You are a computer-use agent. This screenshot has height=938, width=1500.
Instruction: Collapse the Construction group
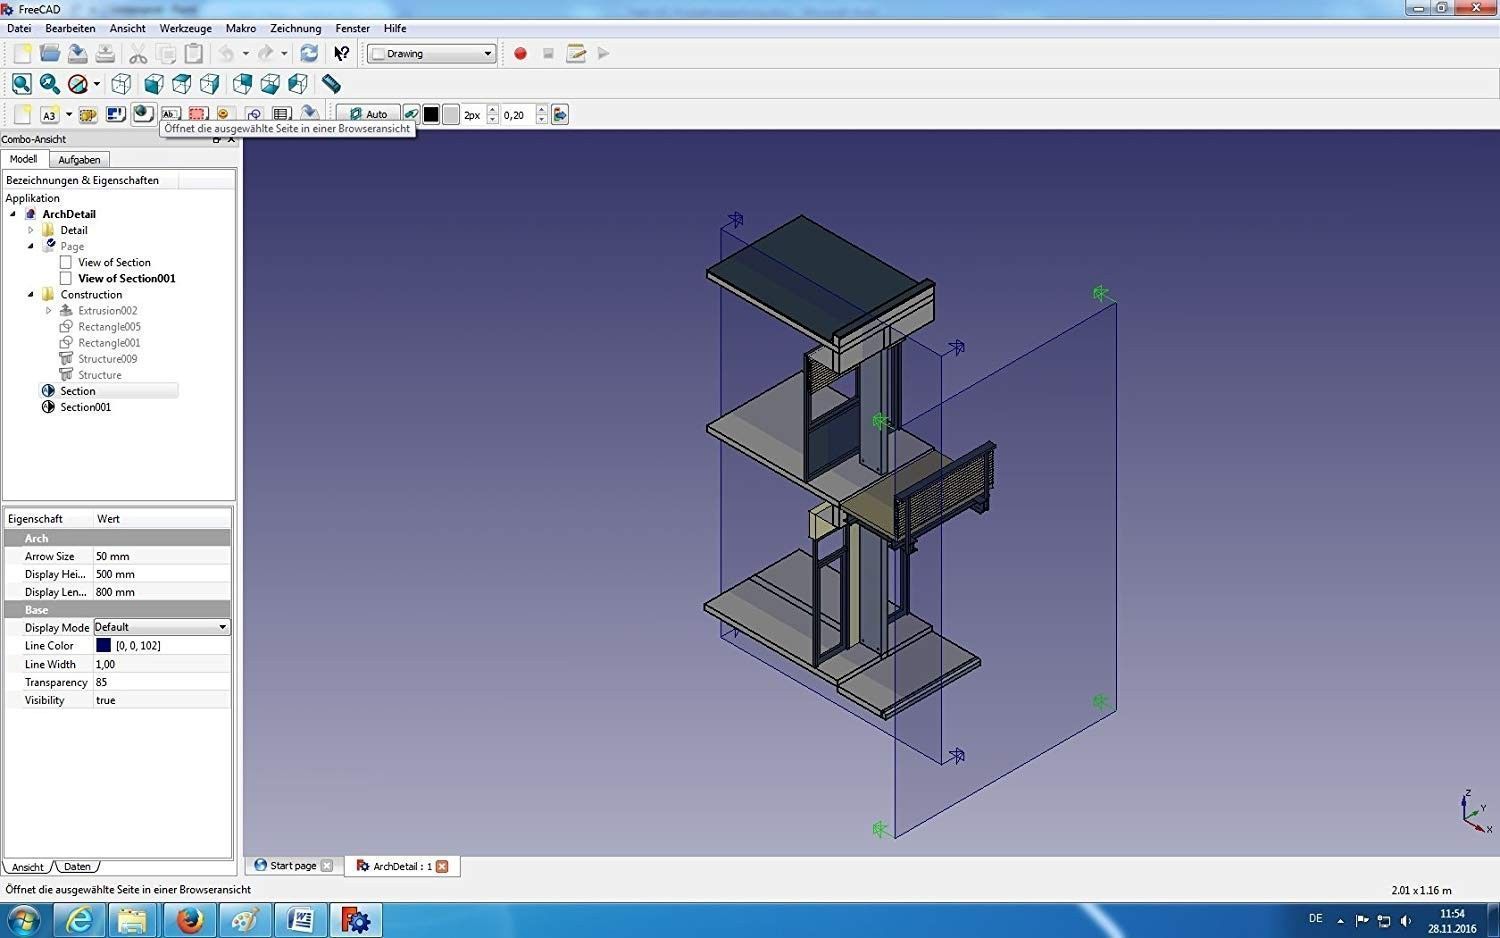pos(31,295)
